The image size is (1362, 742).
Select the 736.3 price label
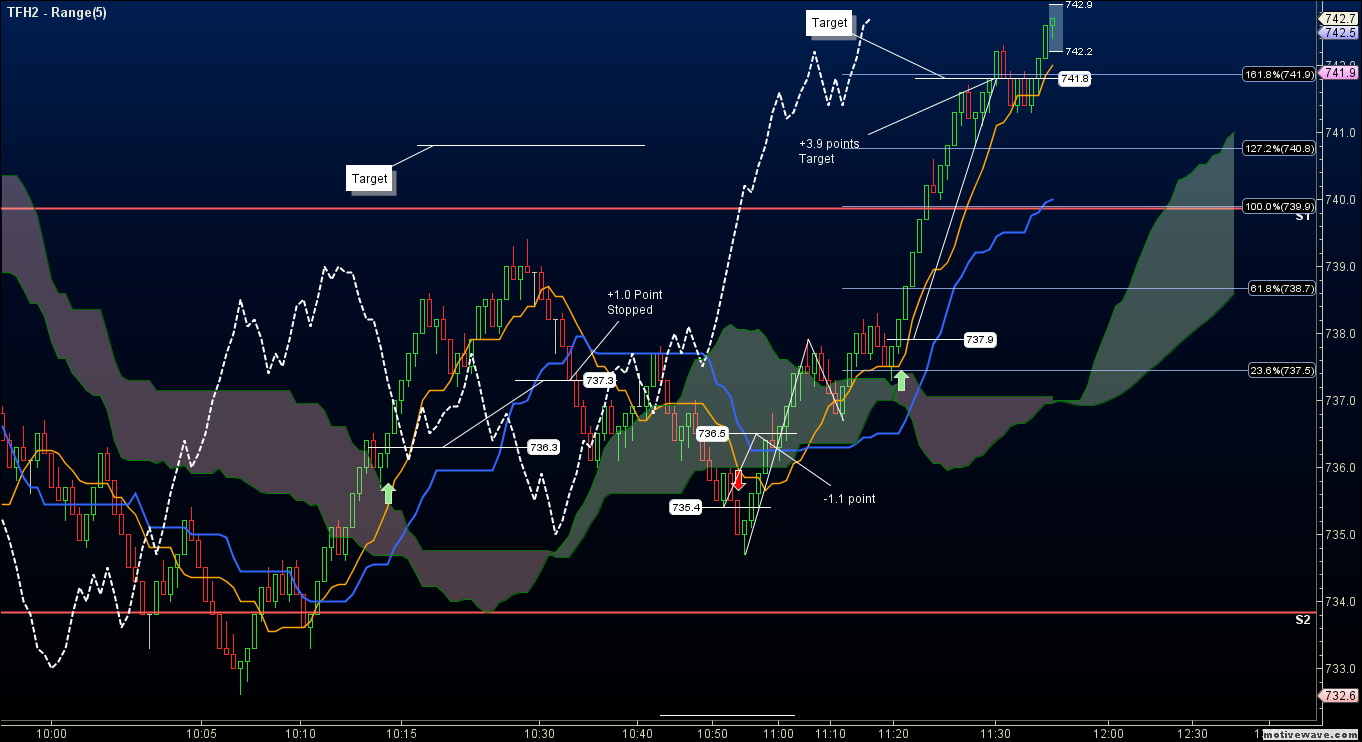tap(543, 447)
